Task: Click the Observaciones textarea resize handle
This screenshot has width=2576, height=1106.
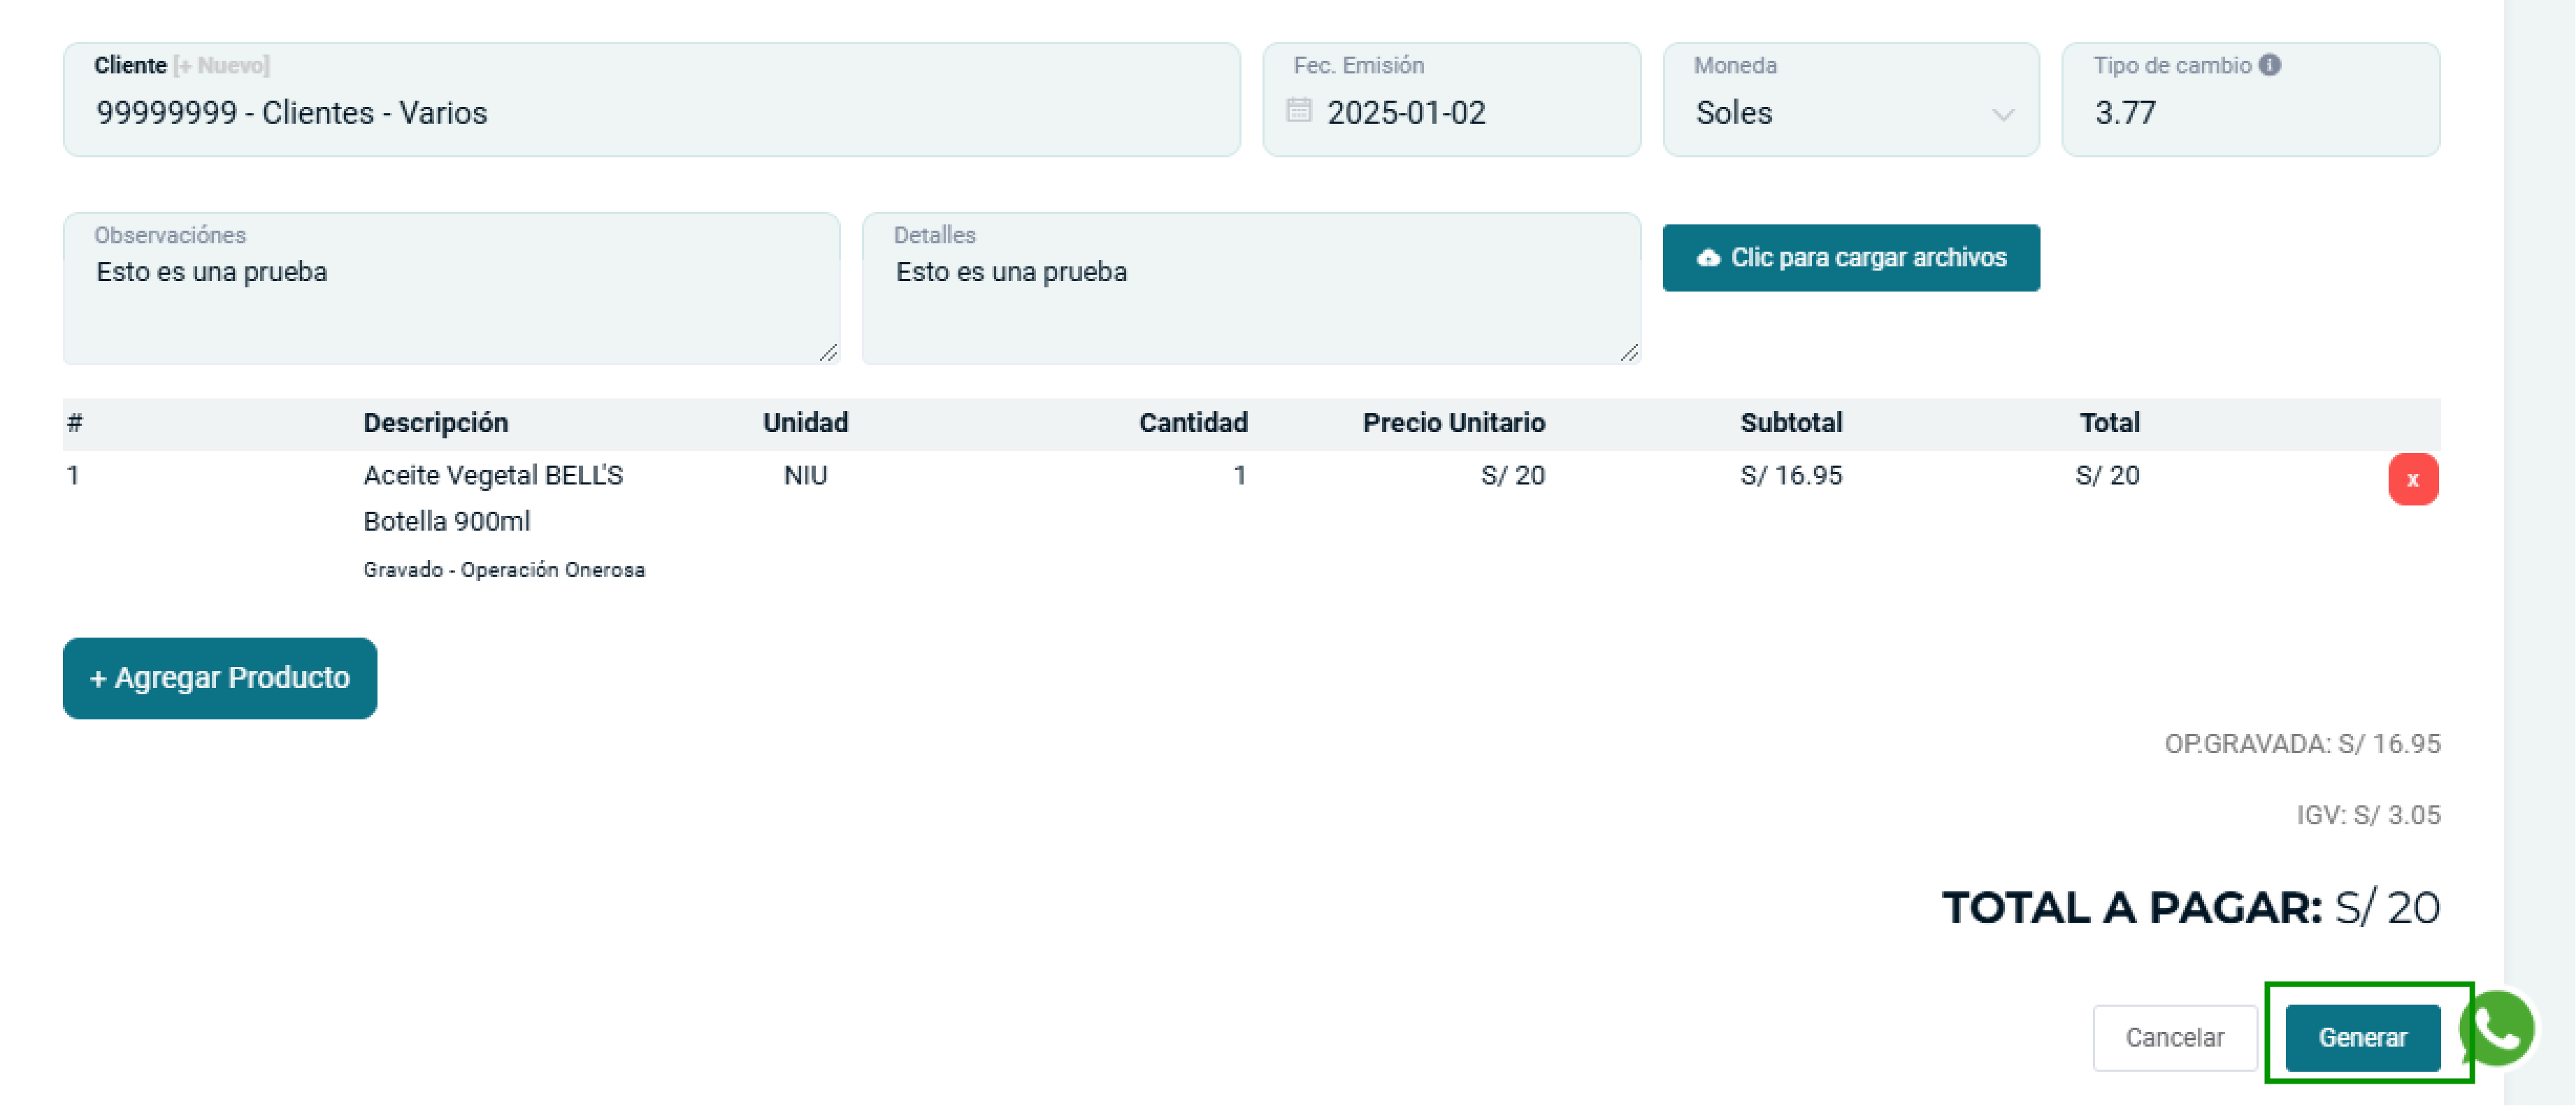Action: tap(828, 352)
